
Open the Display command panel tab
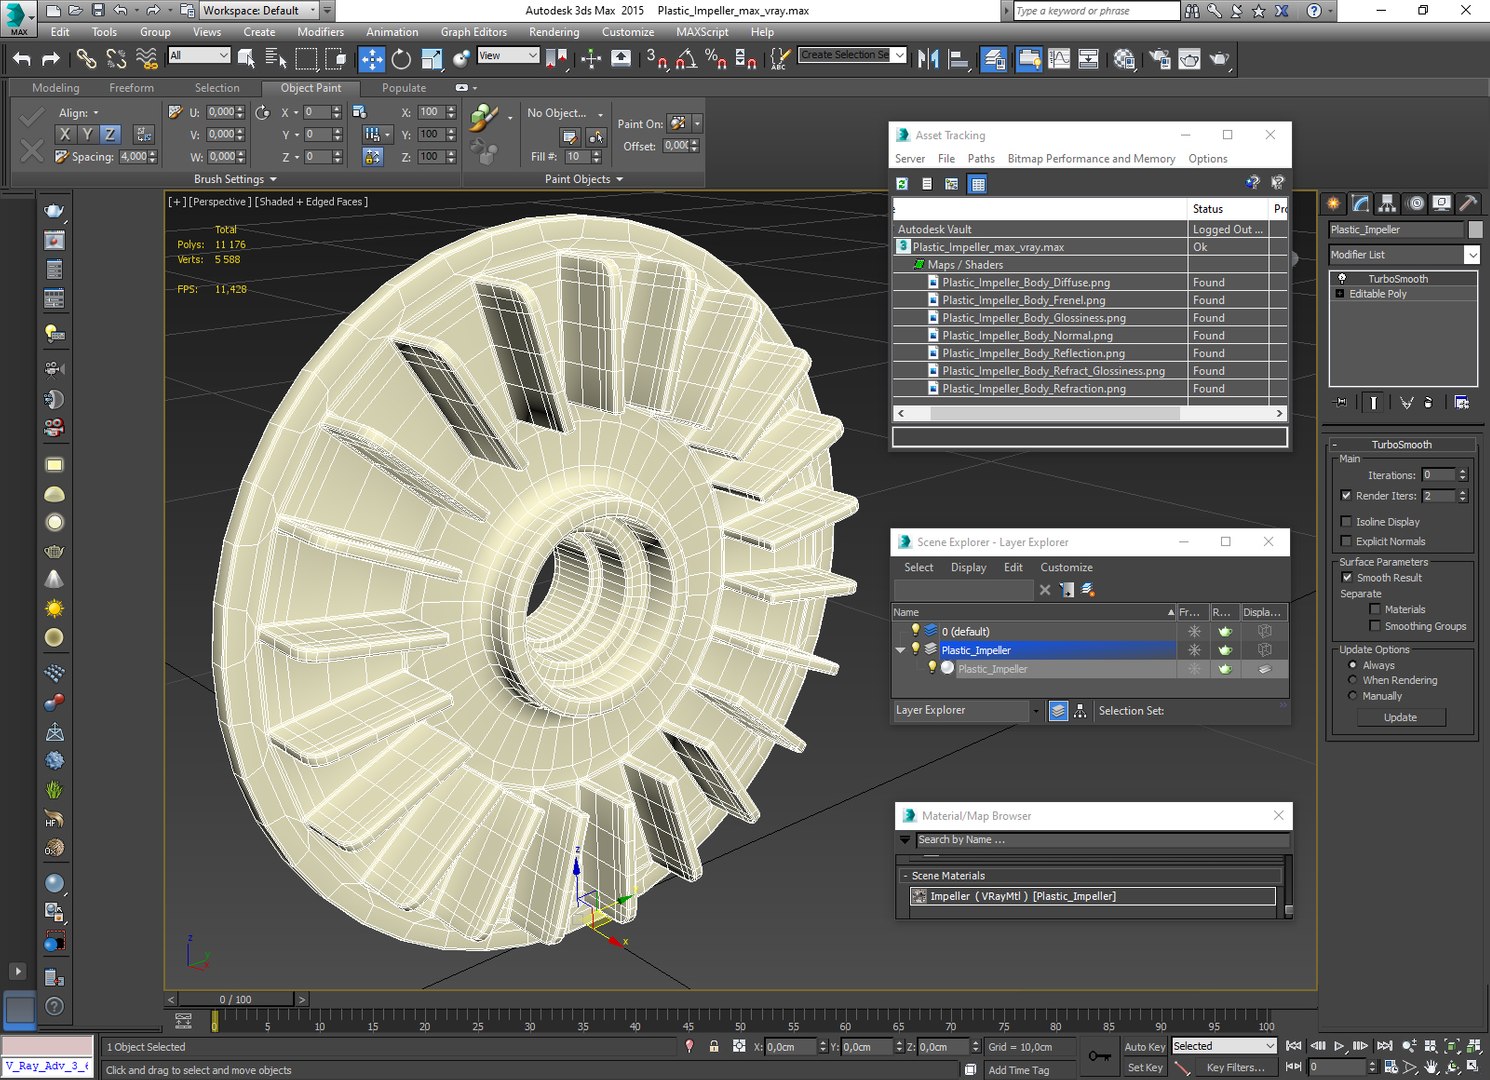1441,203
